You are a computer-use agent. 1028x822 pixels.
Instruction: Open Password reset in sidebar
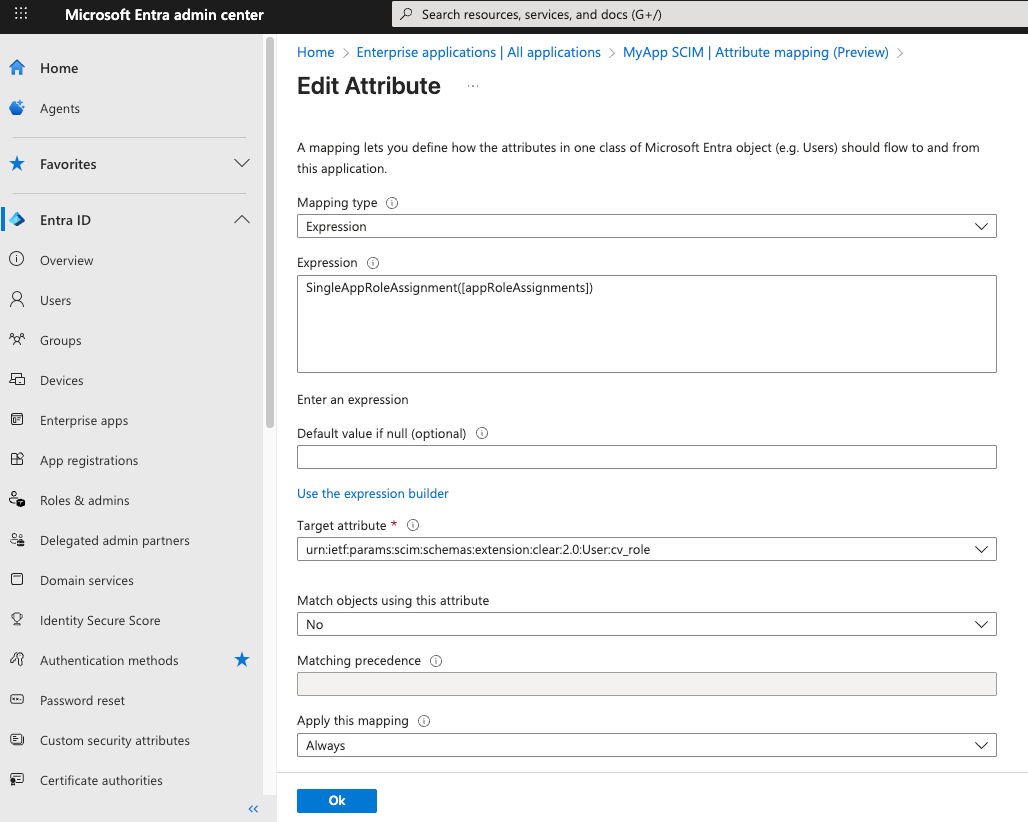(x=82, y=700)
